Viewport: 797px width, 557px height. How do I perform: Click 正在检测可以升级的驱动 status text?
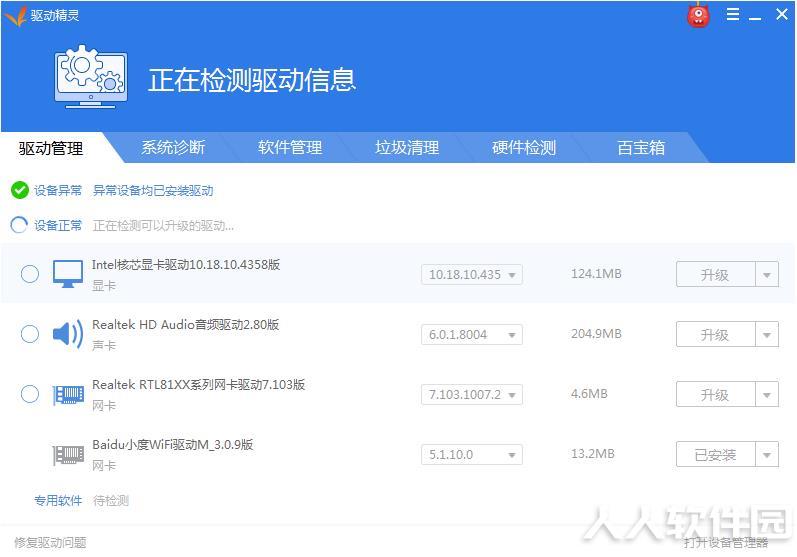tap(163, 225)
